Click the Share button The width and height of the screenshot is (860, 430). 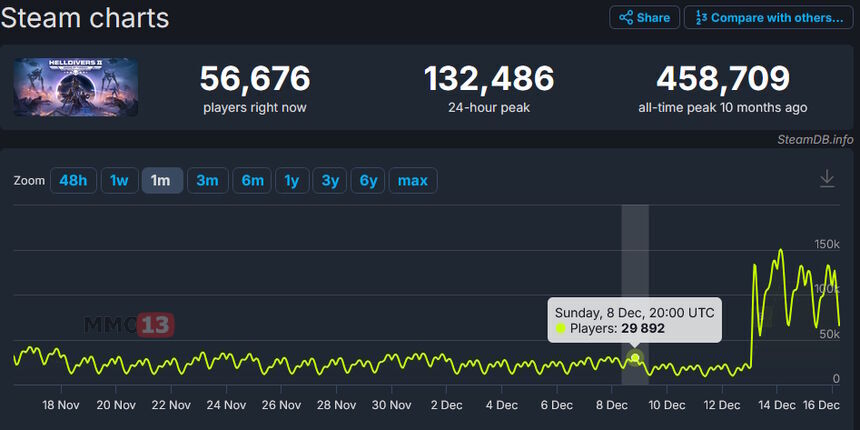pos(644,18)
